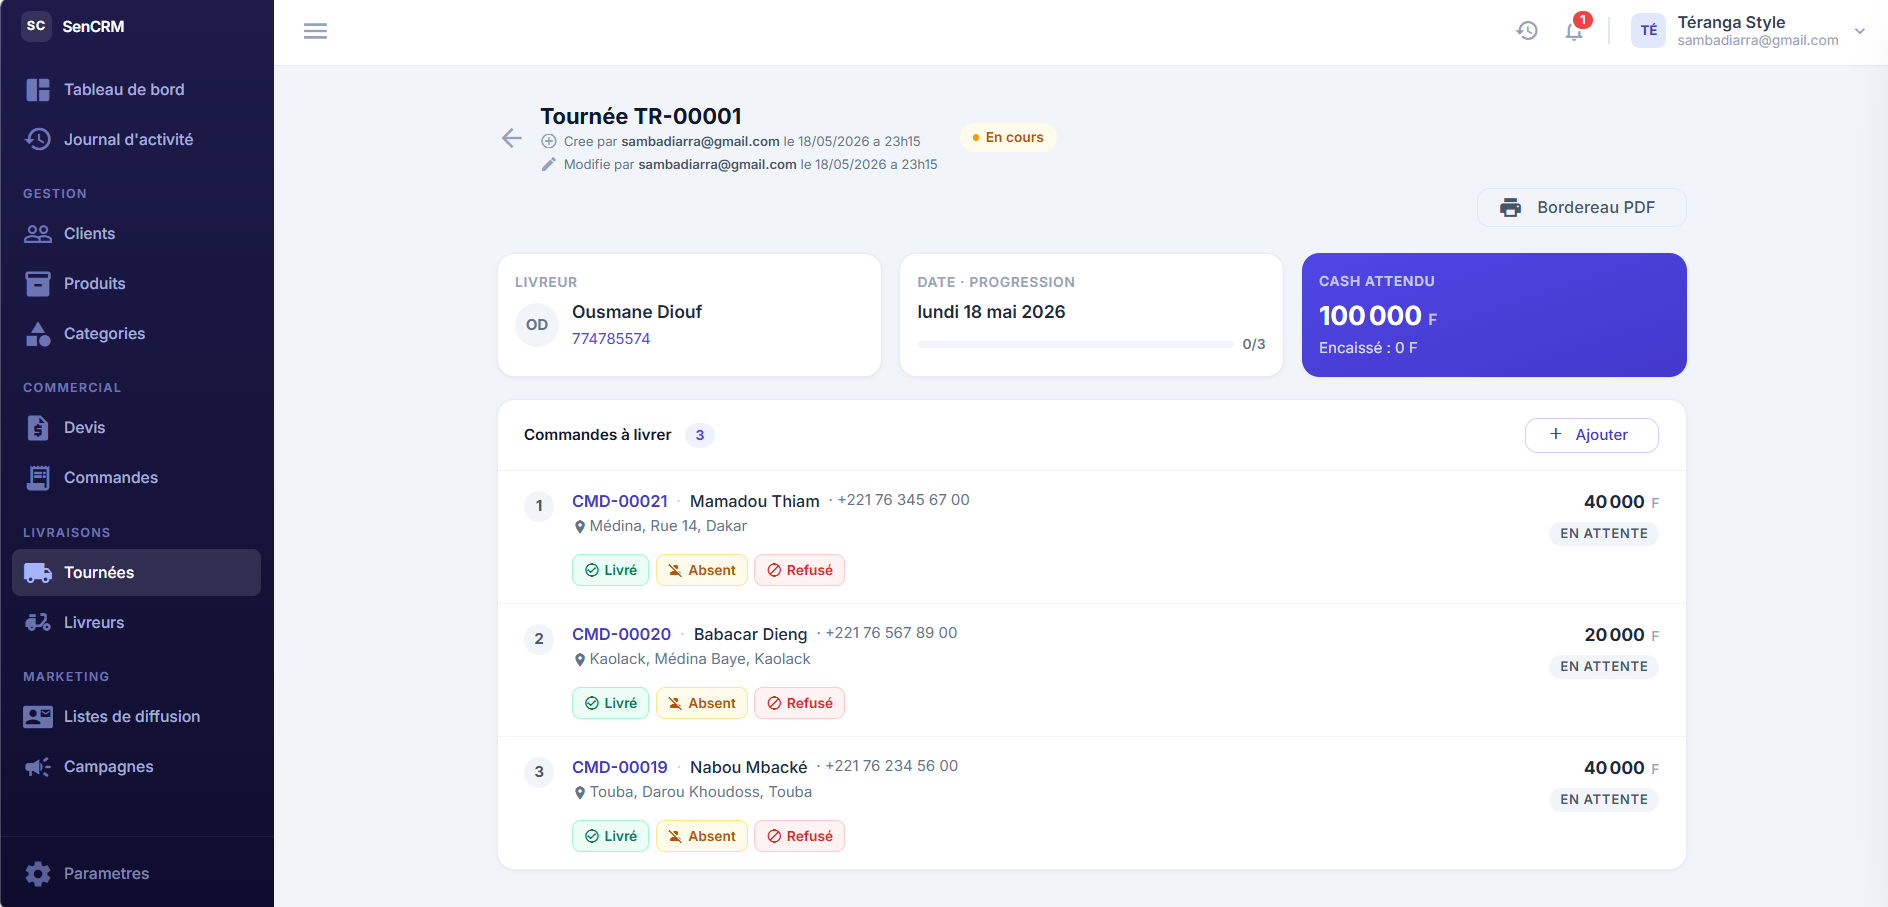Open the activity history clock icon
1888x907 pixels.
point(1526,31)
